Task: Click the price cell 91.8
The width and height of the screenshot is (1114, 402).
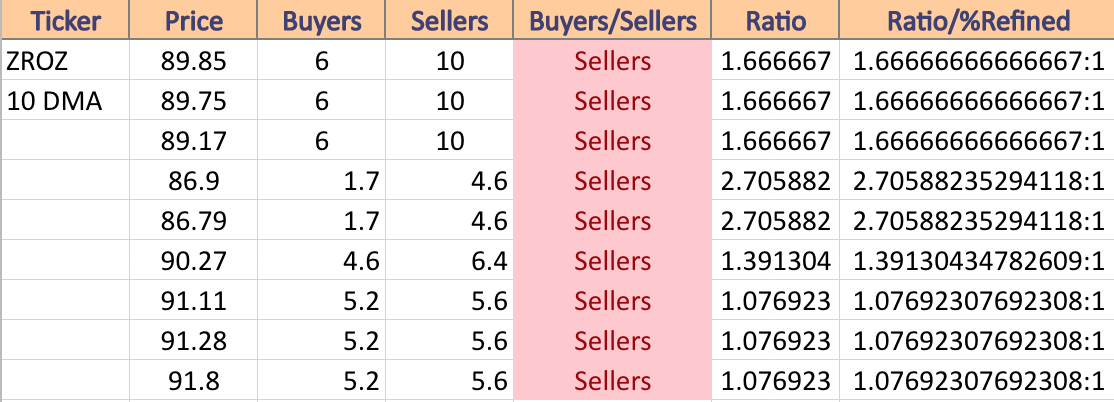Action: tap(193, 380)
